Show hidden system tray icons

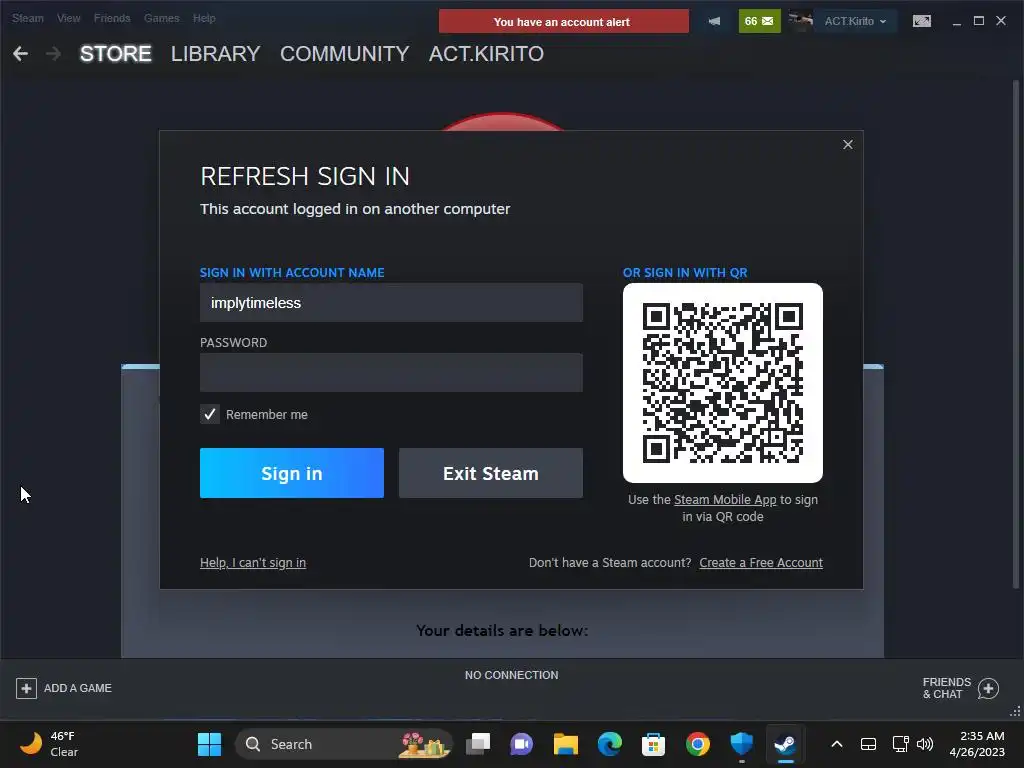(837, 744)
